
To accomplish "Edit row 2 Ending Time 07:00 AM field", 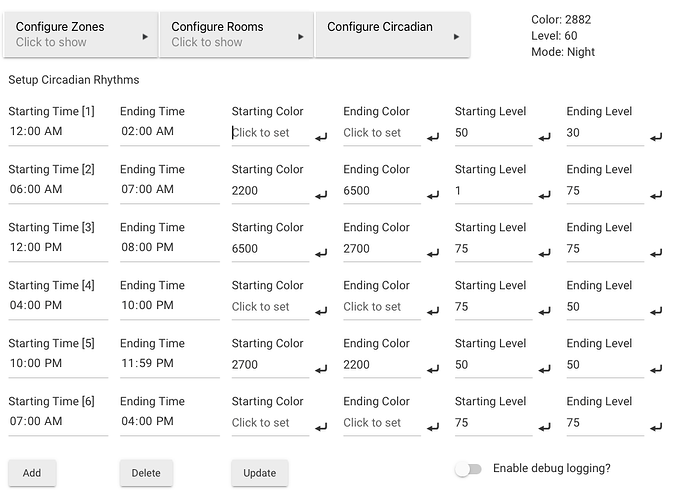I will point(168,190).
